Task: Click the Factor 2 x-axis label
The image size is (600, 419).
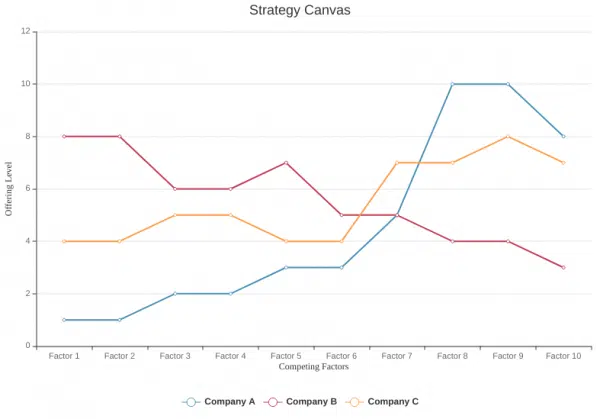Action: click(x=119, y=355)
